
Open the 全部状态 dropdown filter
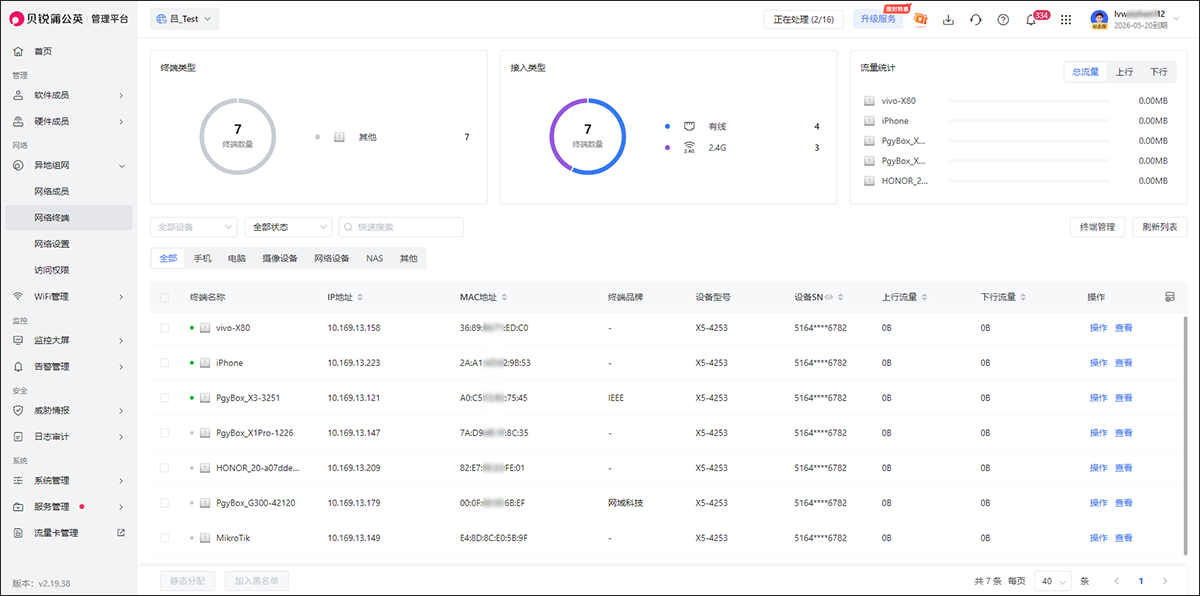287,226
